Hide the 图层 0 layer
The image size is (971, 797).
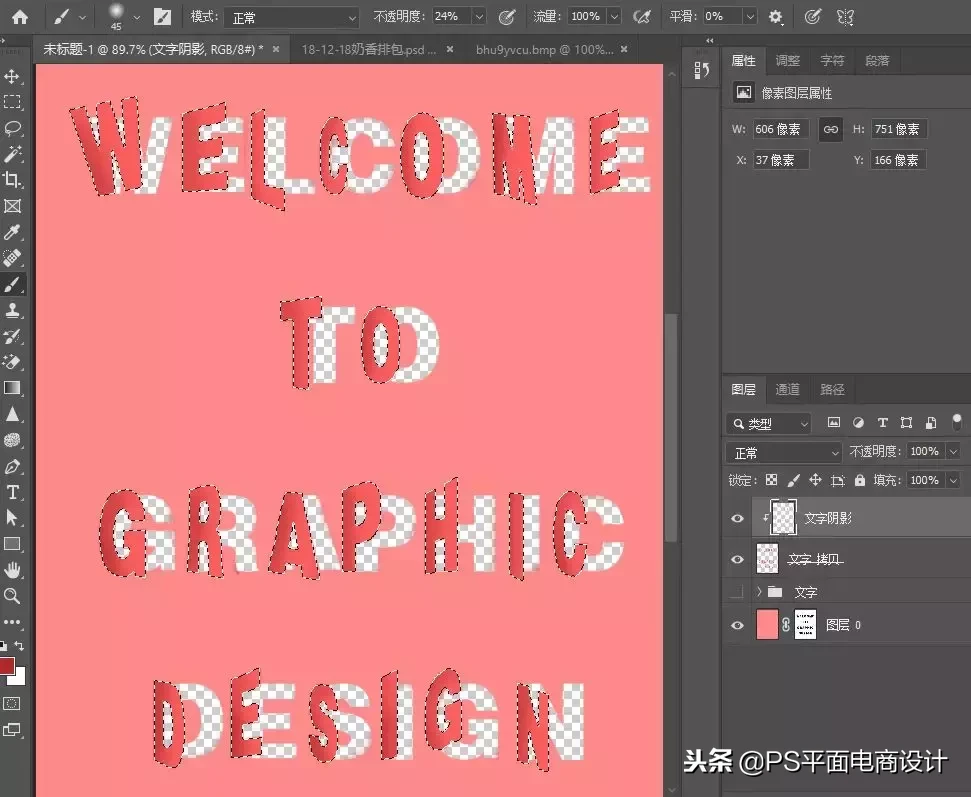pos(737,625)
